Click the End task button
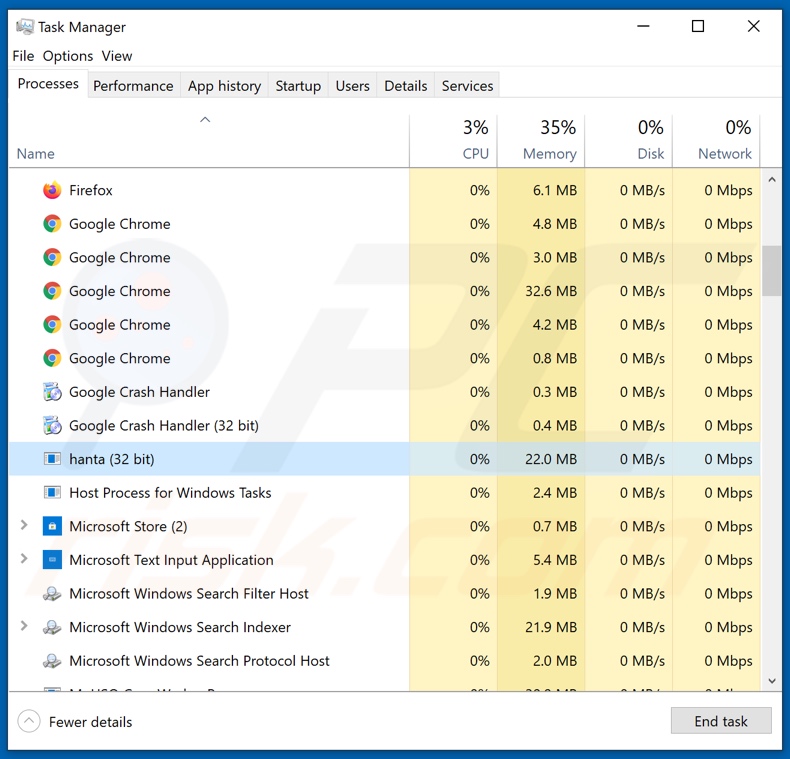Screen dimensions: 790x759 [721, 721]
